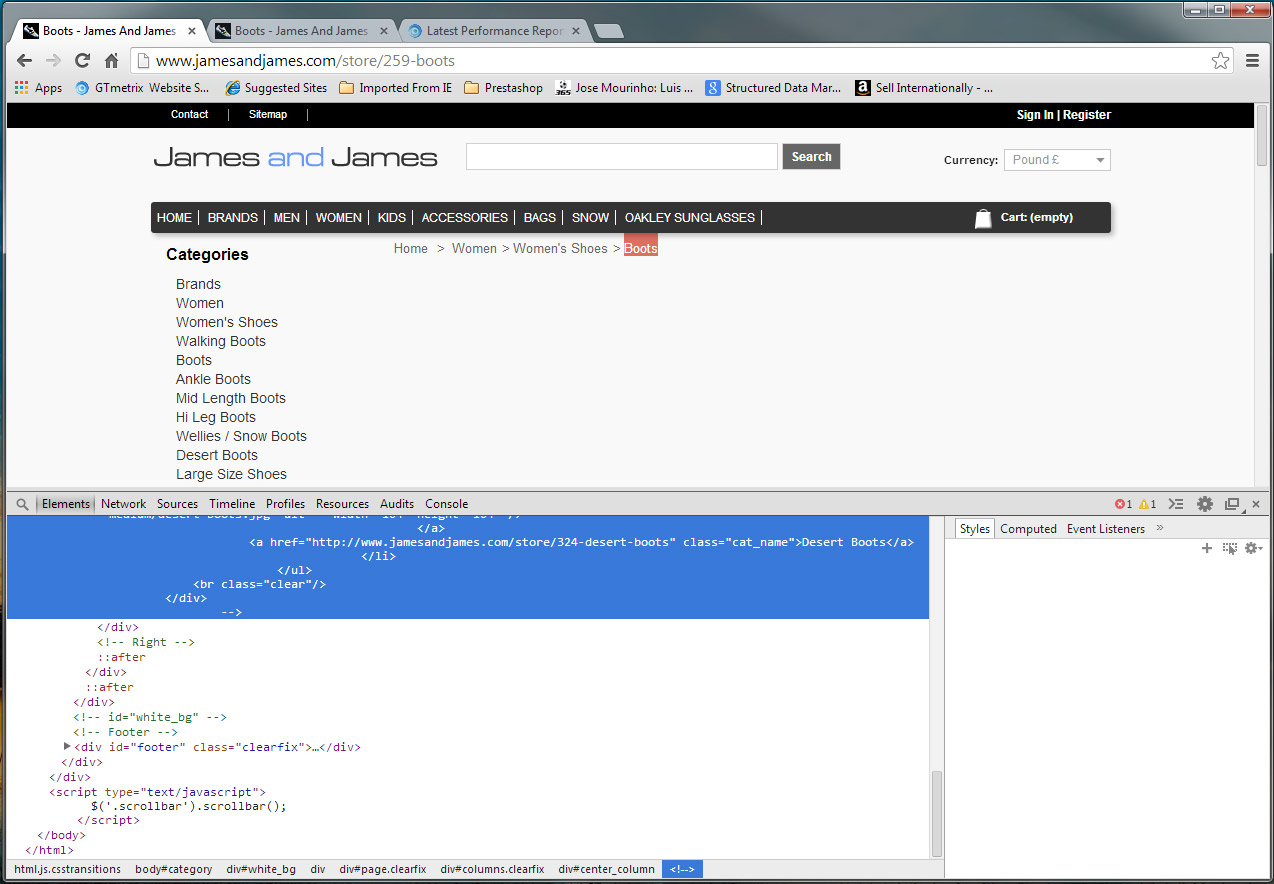Toggle element state selector icon in Styles
Image resolution: width=1274 pixels, height=884 pixels.
point(1230,548)
